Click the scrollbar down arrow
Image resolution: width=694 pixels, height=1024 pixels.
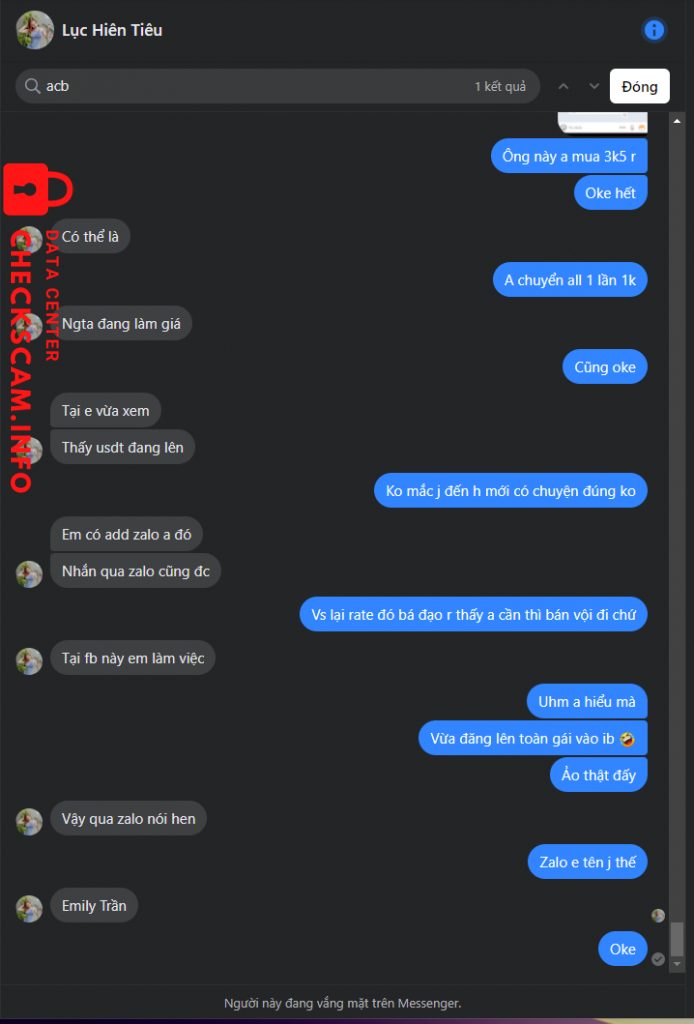676,964
